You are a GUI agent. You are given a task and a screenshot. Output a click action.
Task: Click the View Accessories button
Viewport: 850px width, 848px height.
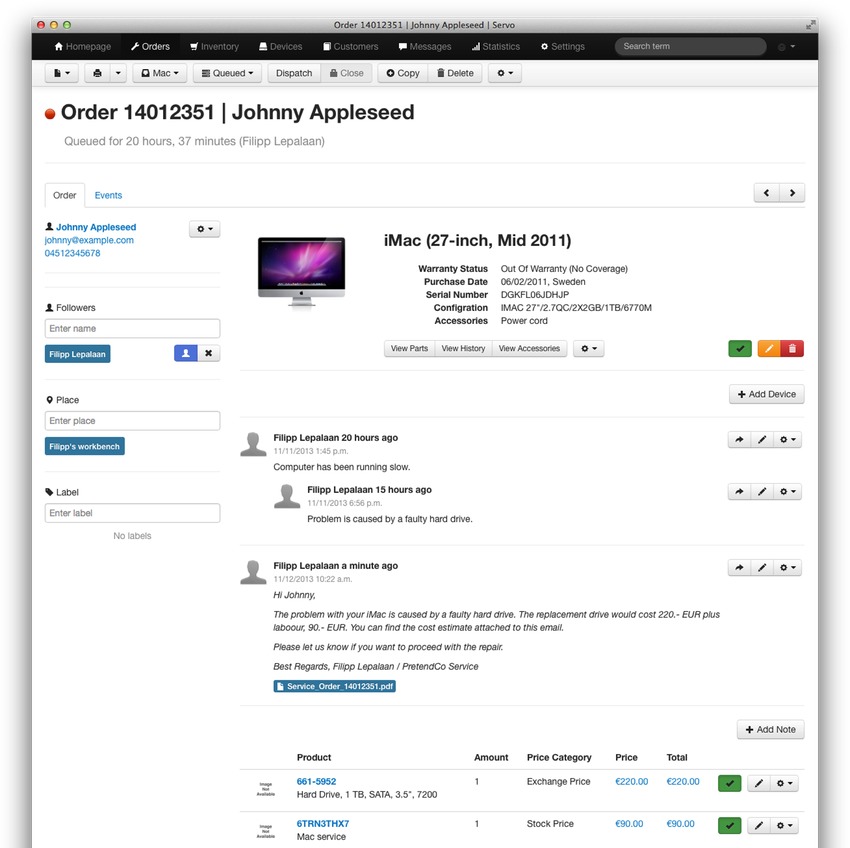click(529, 348)
